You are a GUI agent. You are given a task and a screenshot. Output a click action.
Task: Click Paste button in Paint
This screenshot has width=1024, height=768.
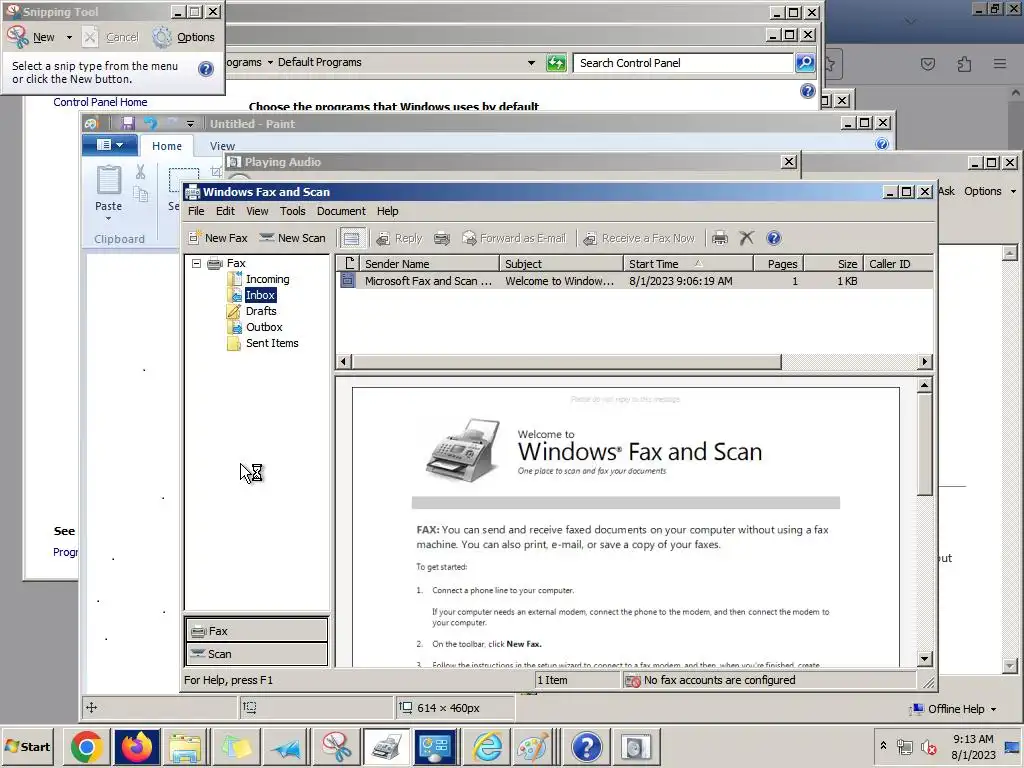click(x=108, y=193)
